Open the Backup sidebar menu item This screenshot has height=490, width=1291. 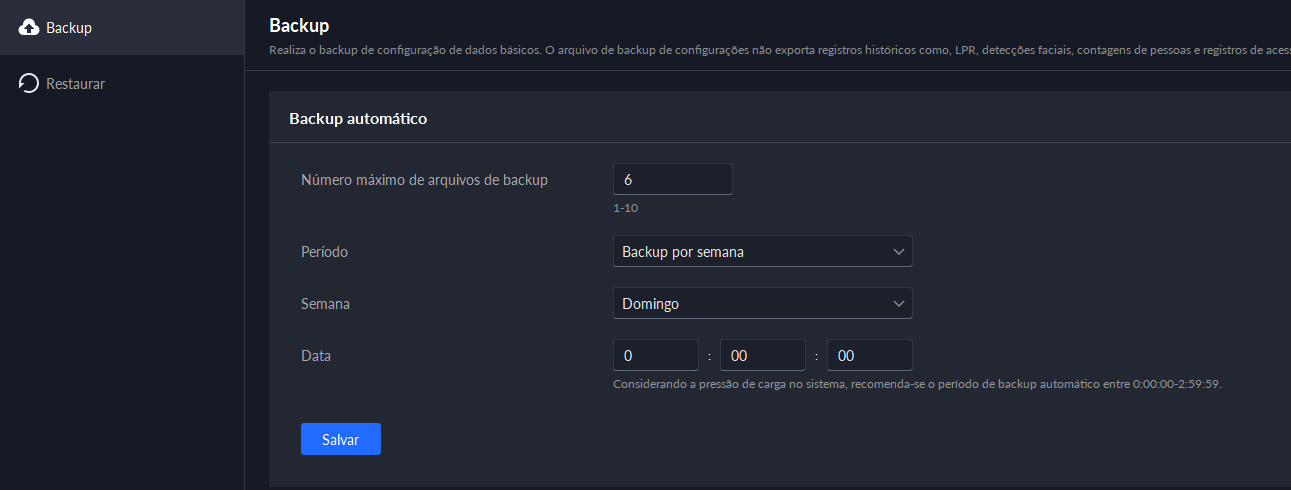click(69, 28)
